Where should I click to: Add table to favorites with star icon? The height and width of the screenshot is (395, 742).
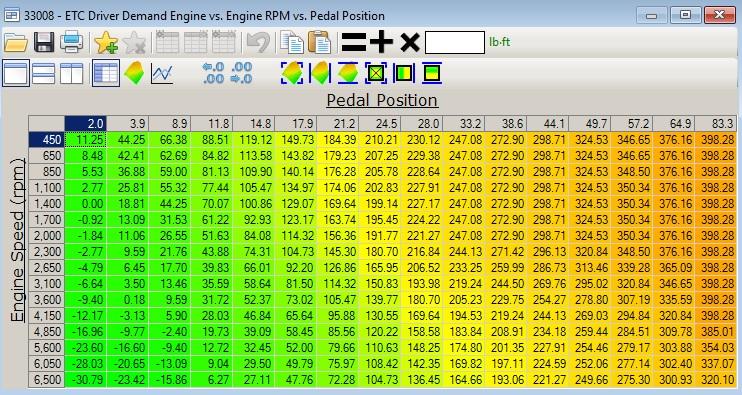(106, 43)
